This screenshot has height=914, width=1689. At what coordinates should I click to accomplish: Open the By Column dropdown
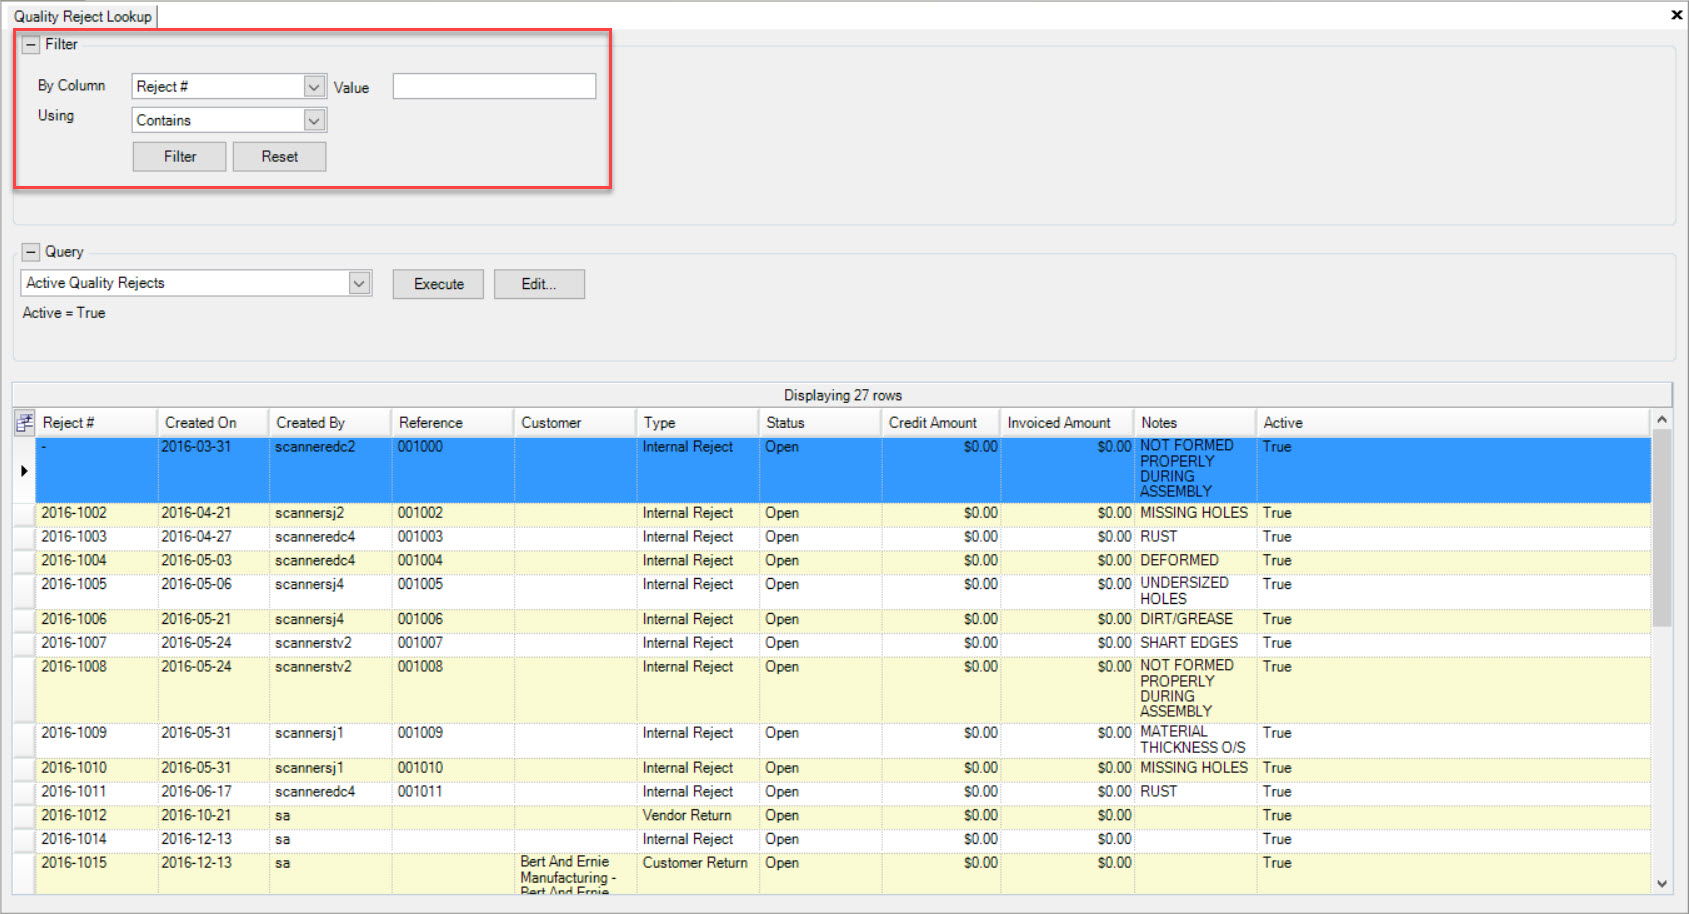[314, 87]
